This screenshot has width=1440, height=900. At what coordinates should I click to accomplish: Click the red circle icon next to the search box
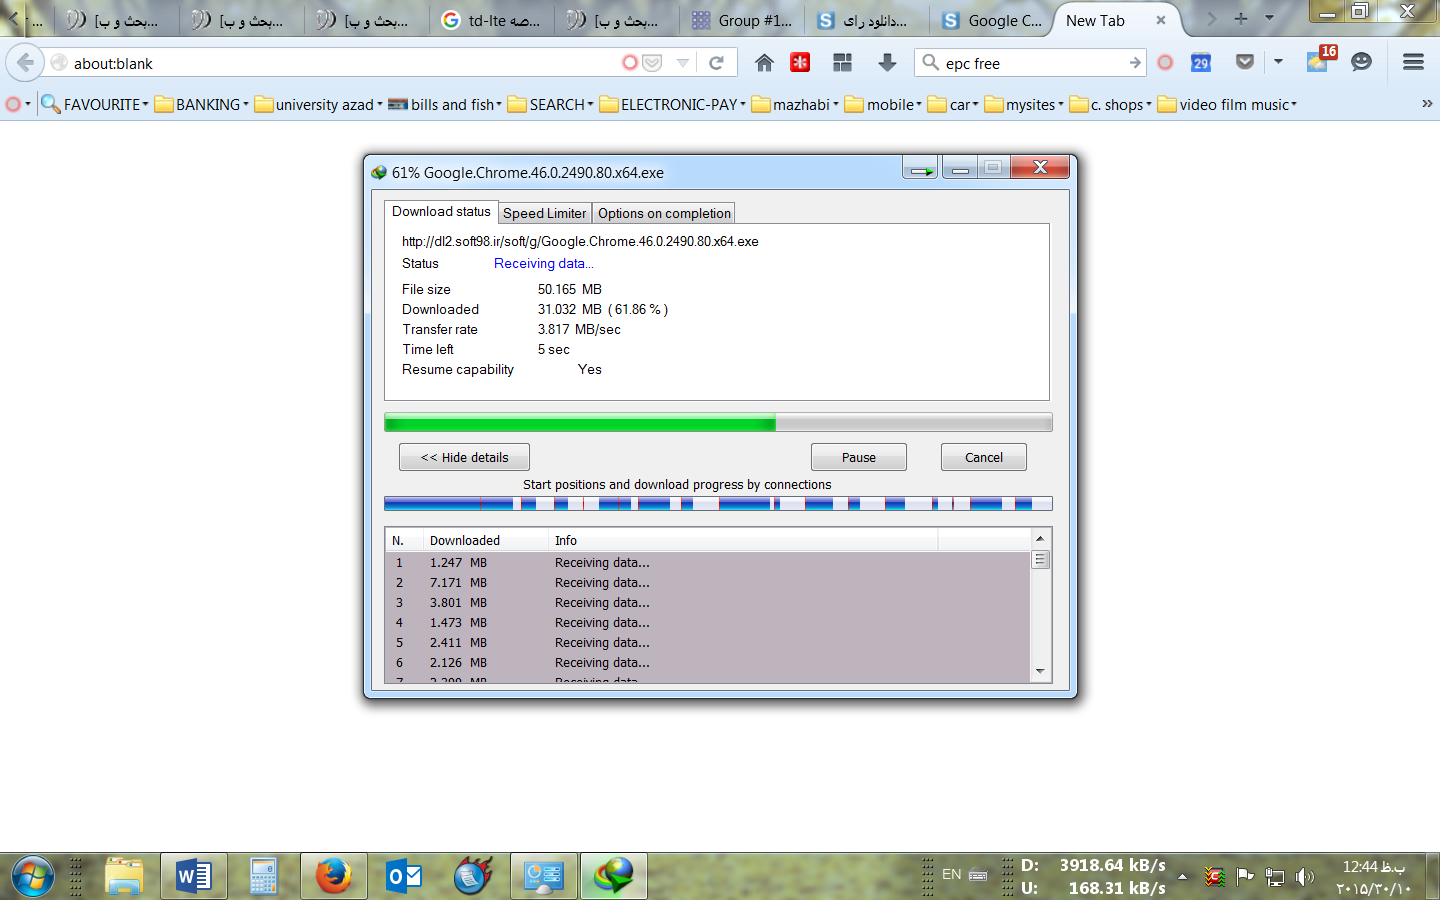pos(1165,63)
